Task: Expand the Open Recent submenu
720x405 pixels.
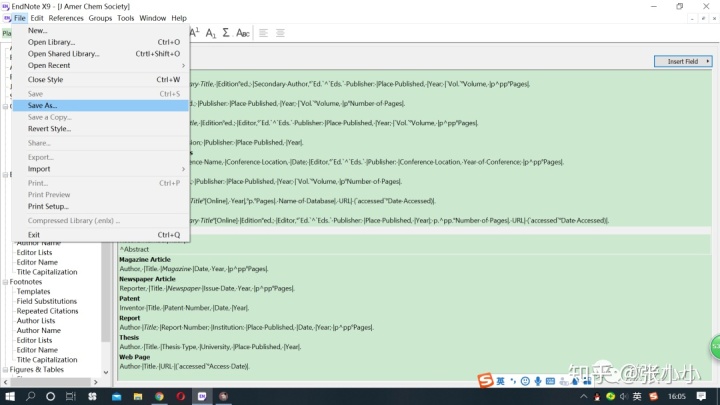Action: 101,65
